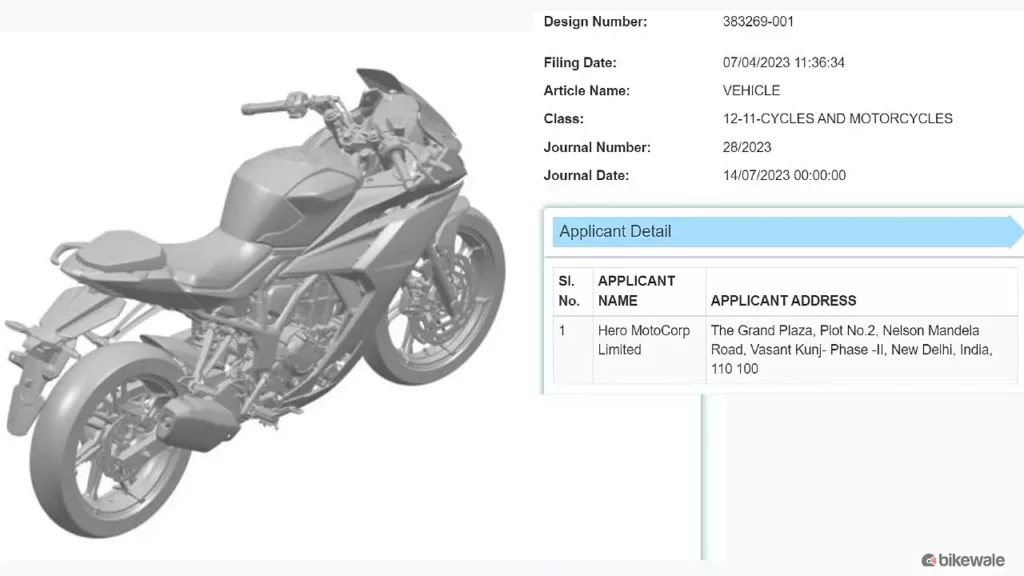Viewport: 1024px width, 576px height.
Task: Click the Sl. No. column header
Action: 573,291
